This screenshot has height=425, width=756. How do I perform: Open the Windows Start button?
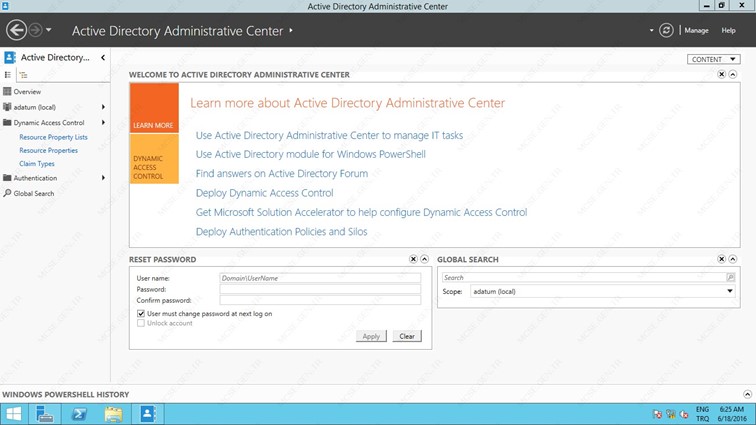pyautogui.click(x=14, y=414)
